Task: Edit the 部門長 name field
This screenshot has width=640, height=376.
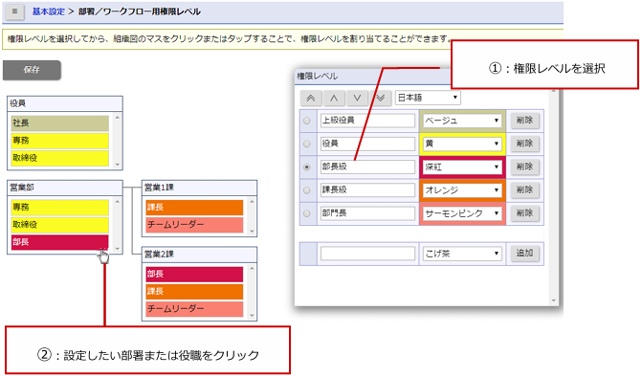Action: (367, 214)
